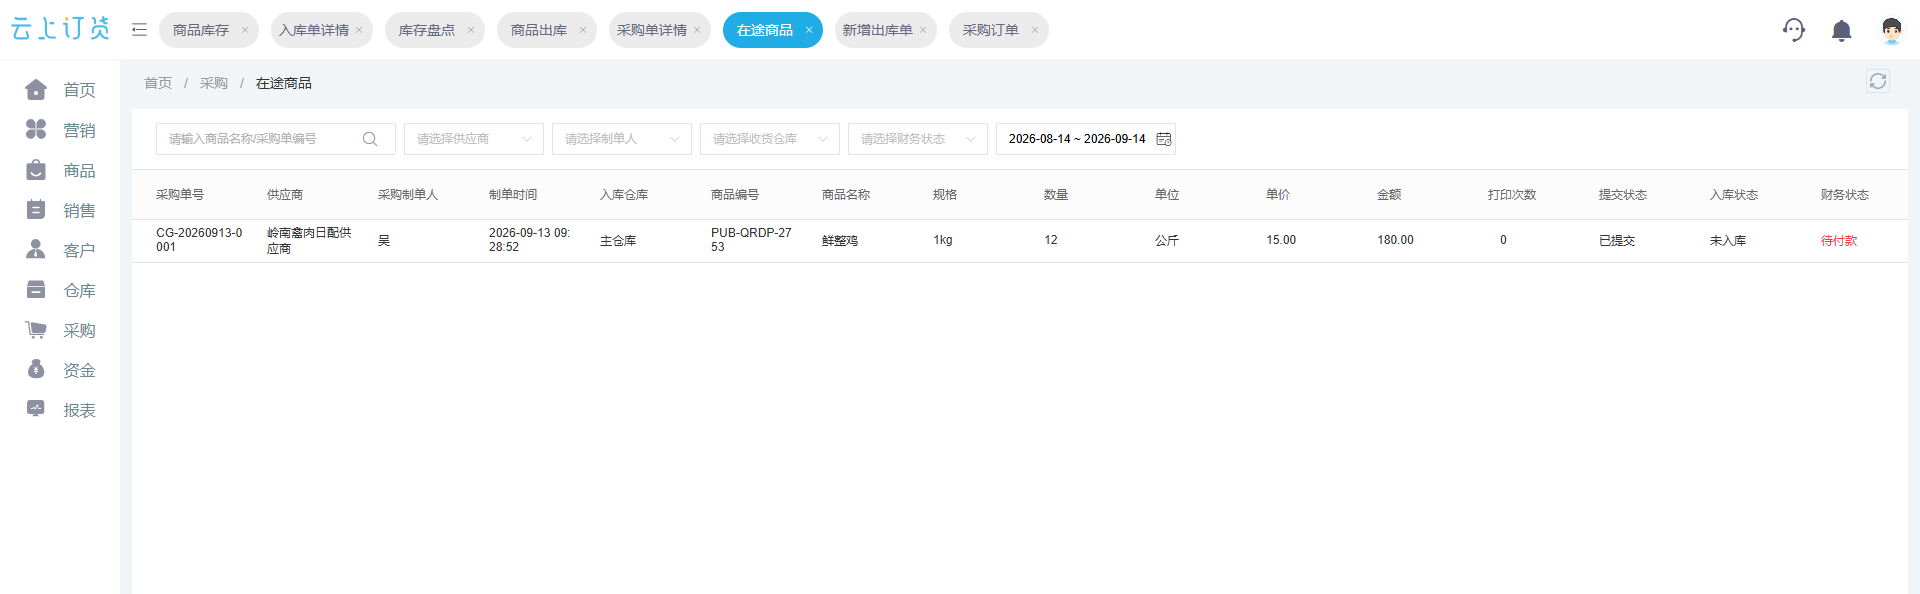Image resolution: width=1920 pixels, height=594 pixels.
Task: Open customer service headset icon
Action: coord(1794,30)
